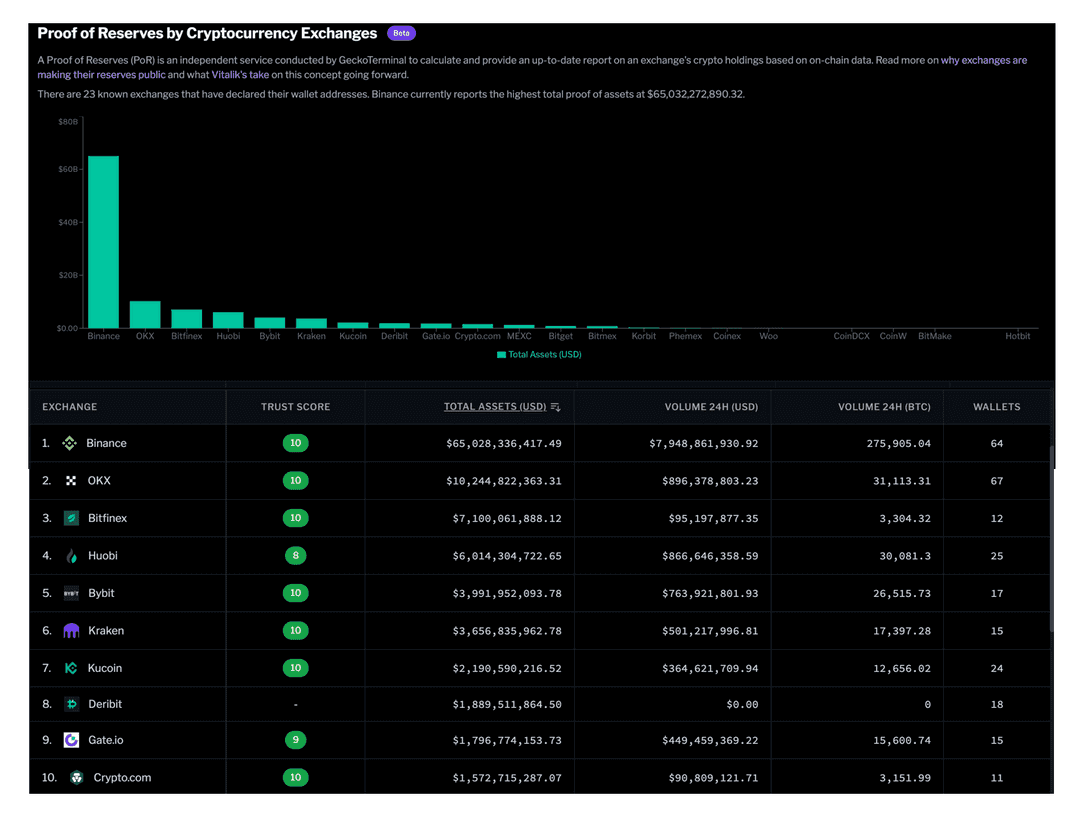Viewport: 1080px width, 817px height.
Task: Click the Exchange column header
Action: 69,406
